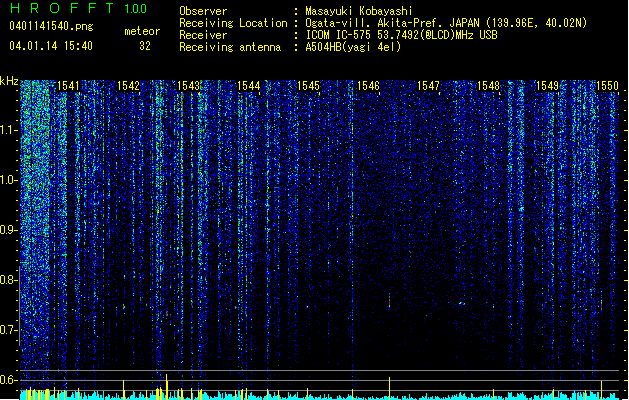Click the 0.7 kHz axis label

click(x=9, y=330)
